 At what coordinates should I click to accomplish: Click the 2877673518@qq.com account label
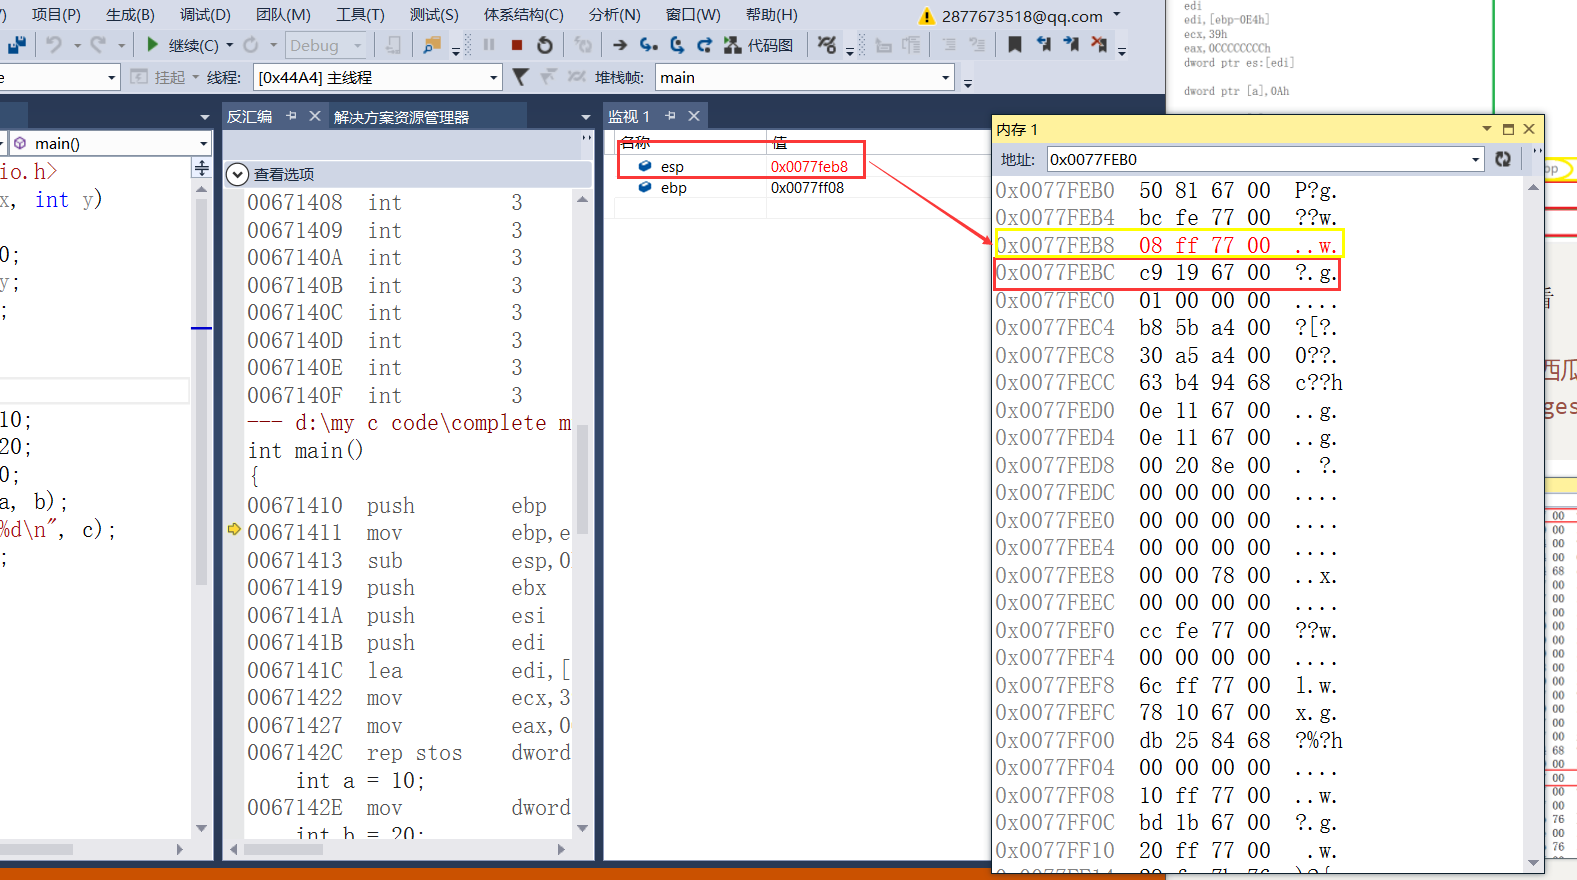pos(1022,16)
